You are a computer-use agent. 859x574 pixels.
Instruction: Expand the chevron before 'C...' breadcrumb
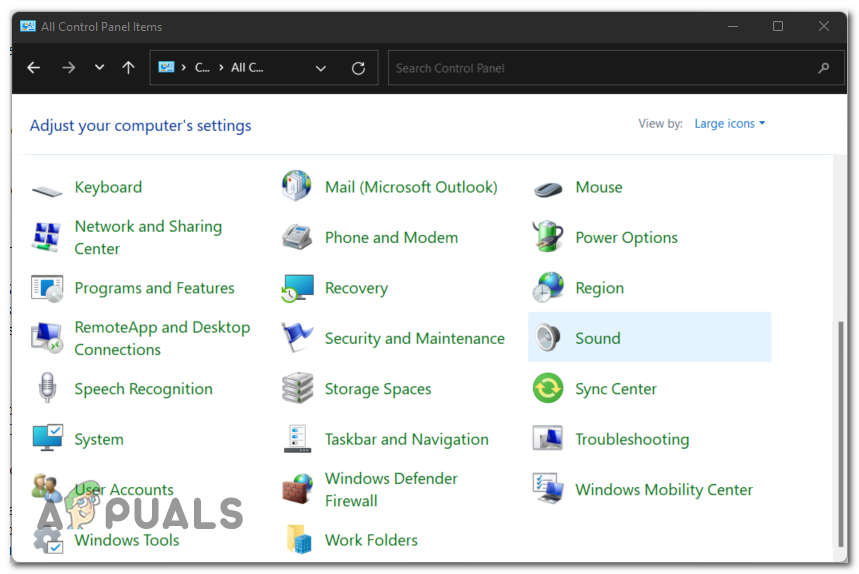[184, 68]
